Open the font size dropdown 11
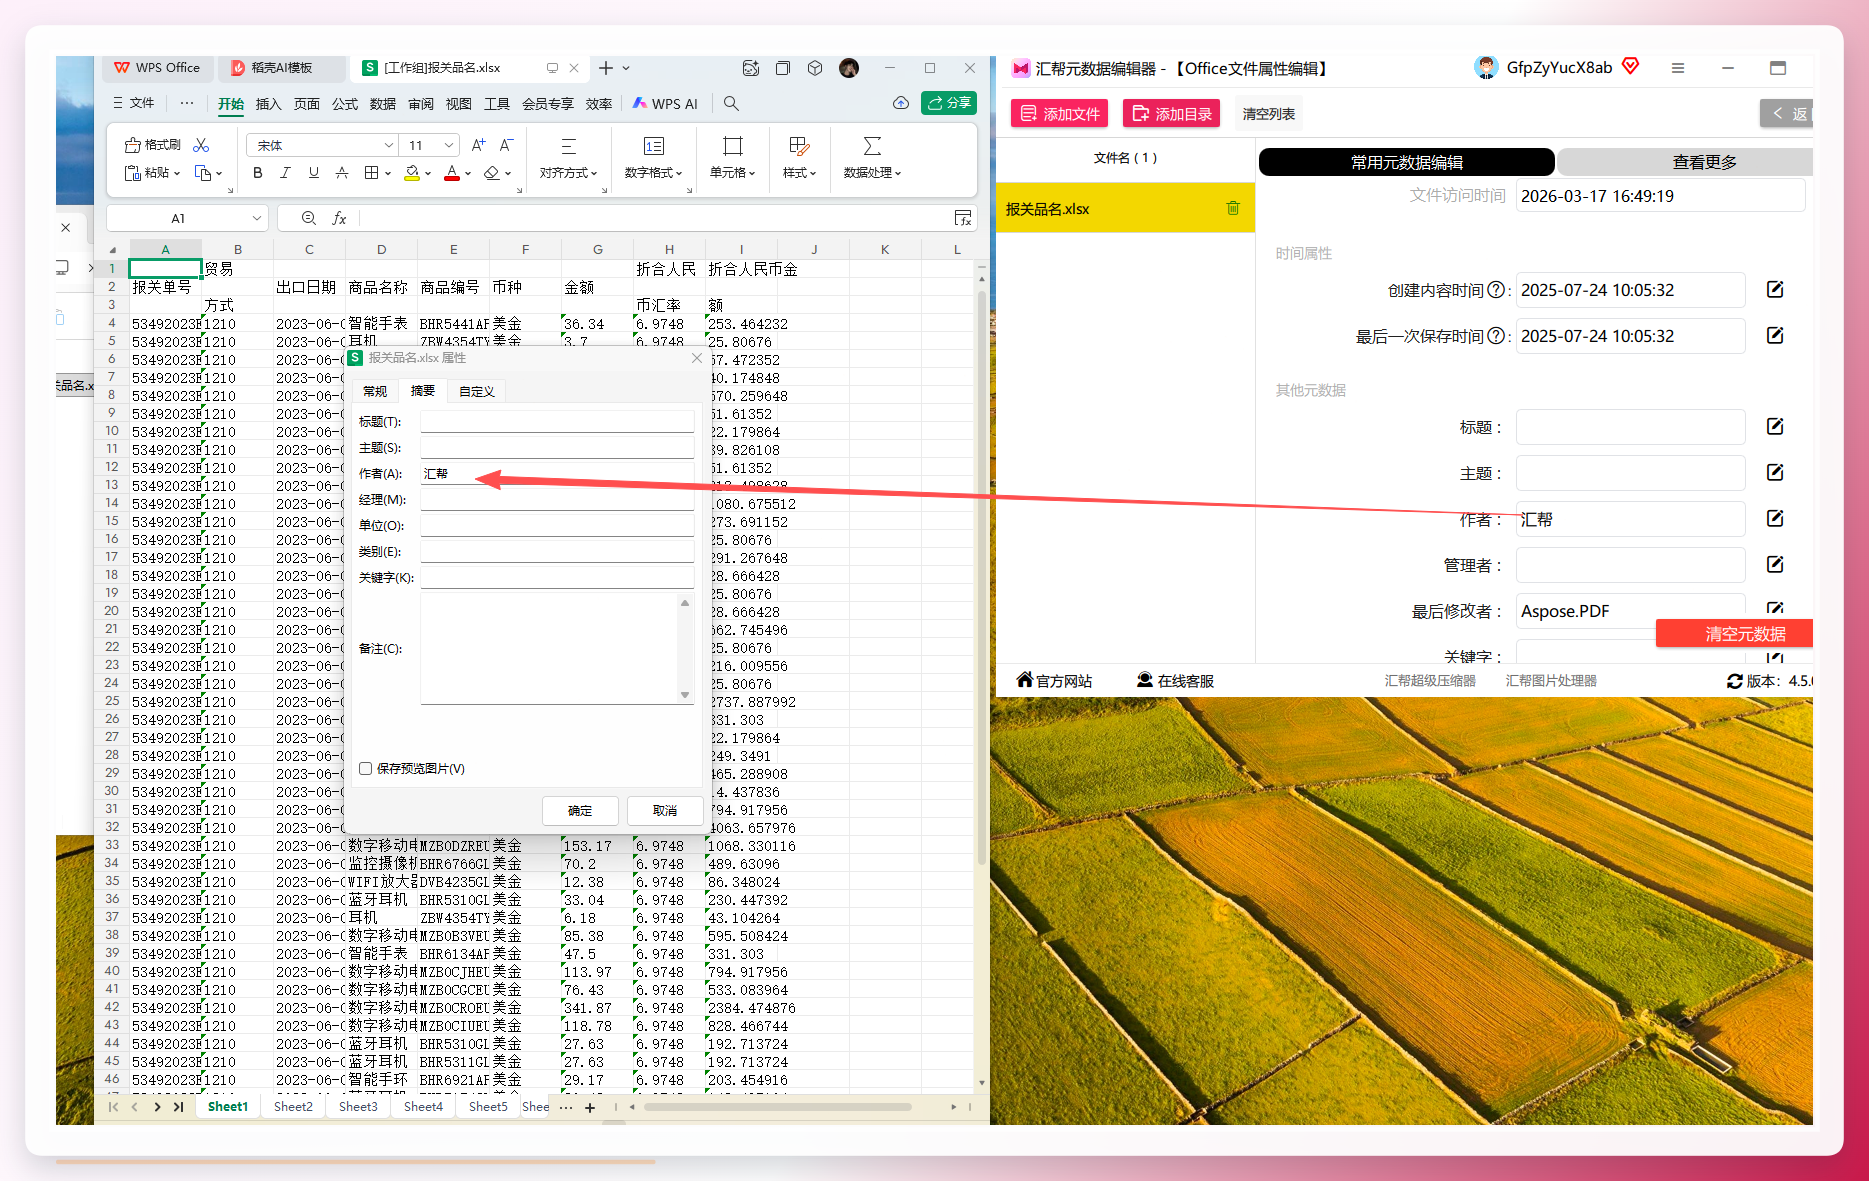 [x=449, y=145]
